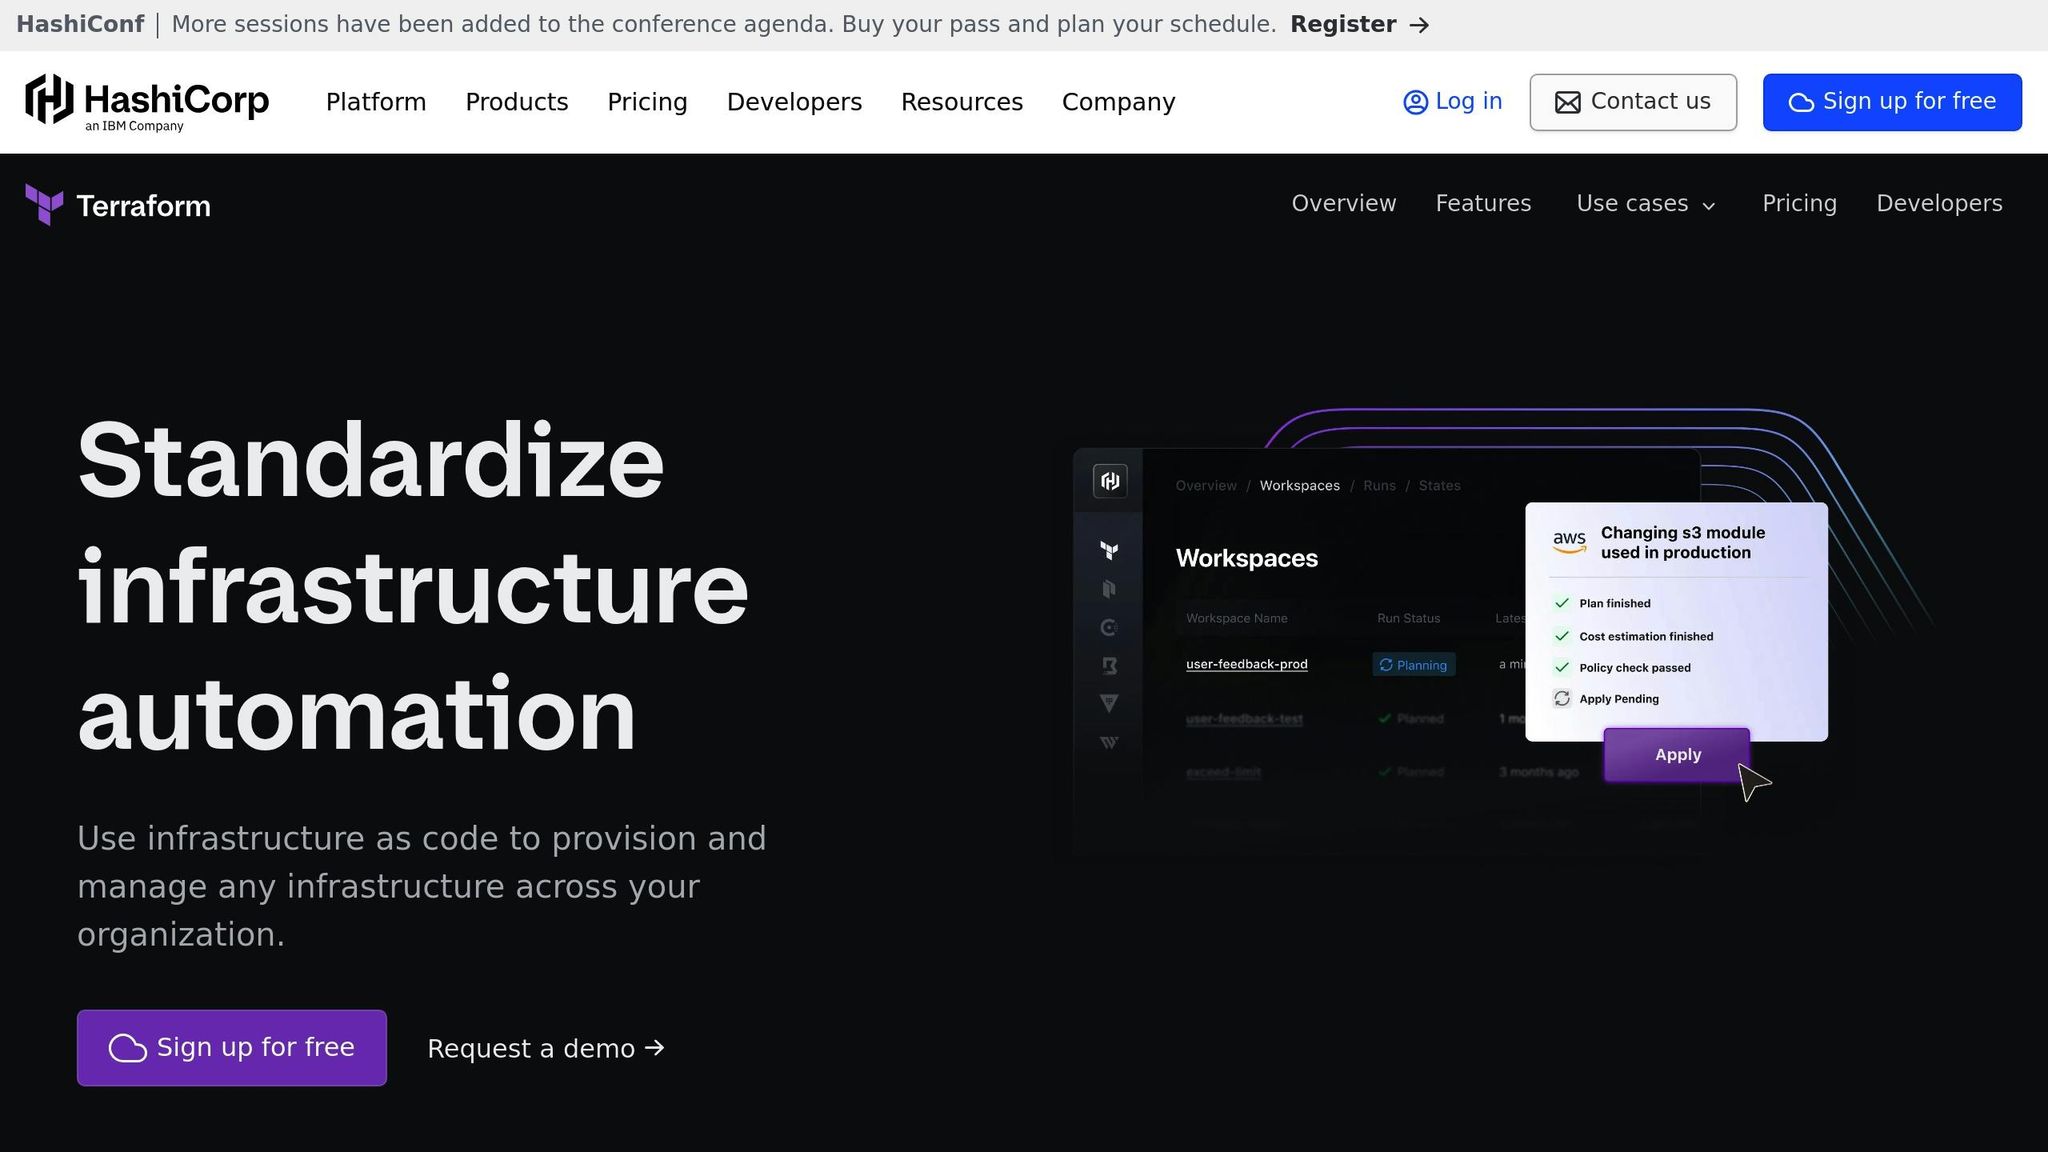Click the Plan finished checkmark icon

click(1562, 603)
